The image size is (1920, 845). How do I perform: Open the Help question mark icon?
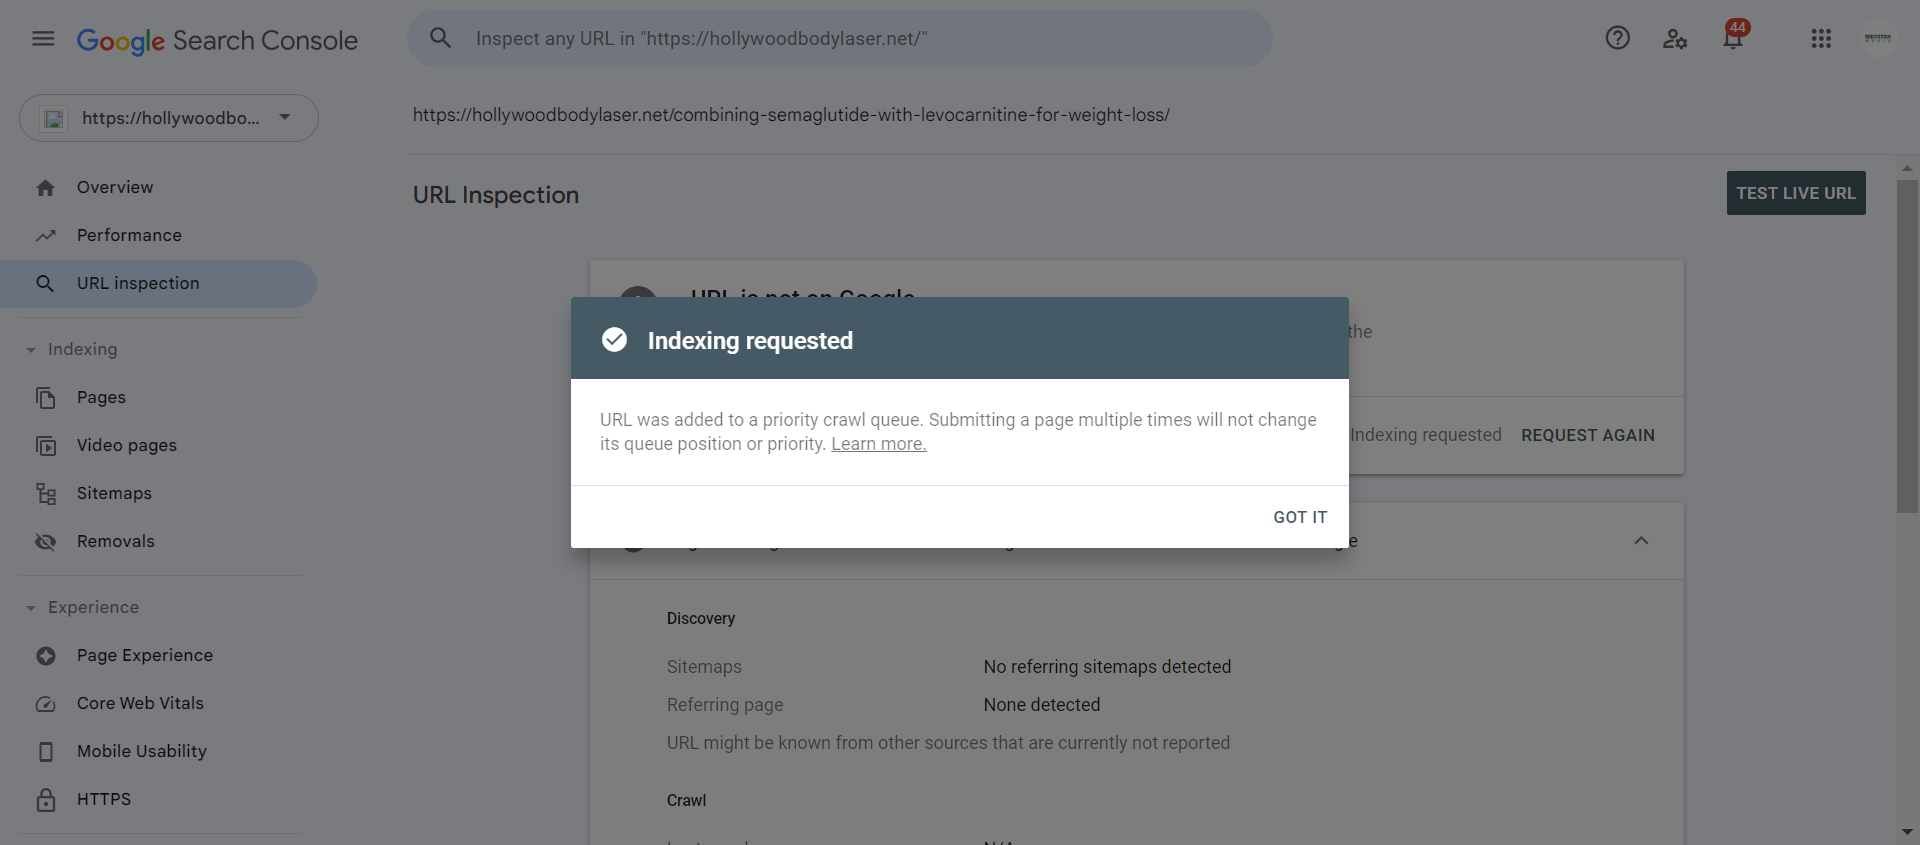tap(1617, 38)
